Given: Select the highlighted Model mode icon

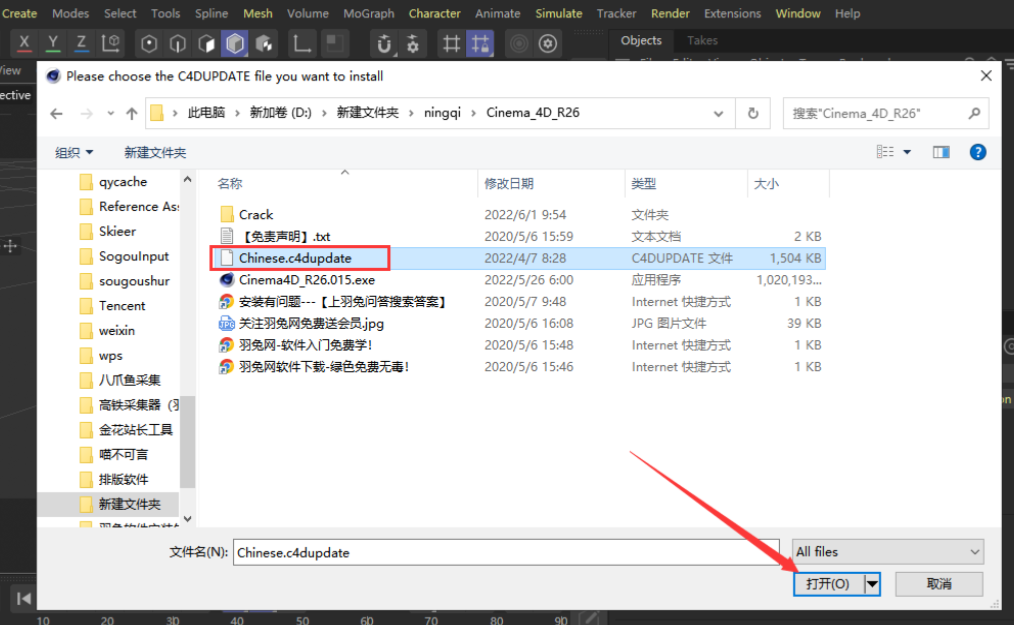Looking at the screenshot, I should point(235,43).
